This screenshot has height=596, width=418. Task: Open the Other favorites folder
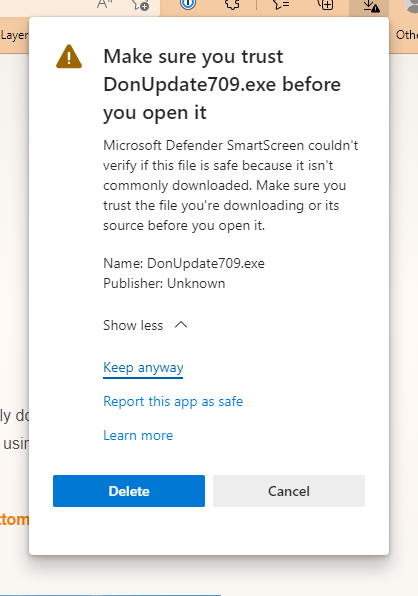click(x=407, y=35)
